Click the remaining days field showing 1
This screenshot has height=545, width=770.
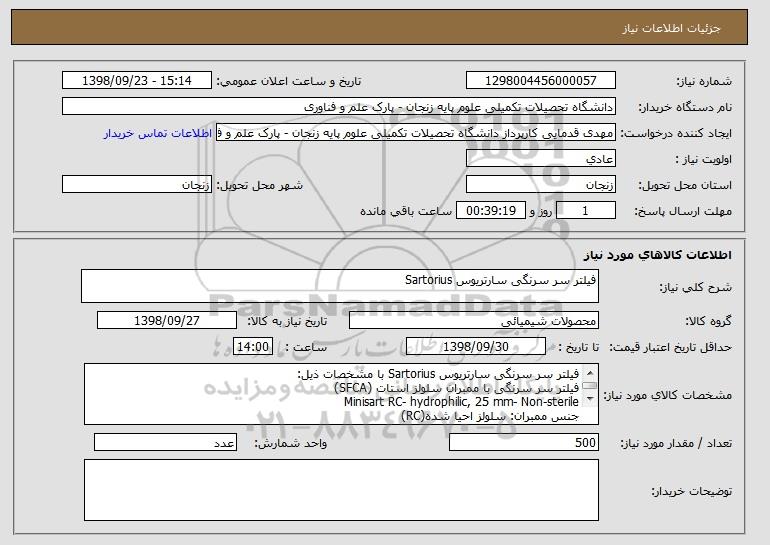[x=585, y=211]
